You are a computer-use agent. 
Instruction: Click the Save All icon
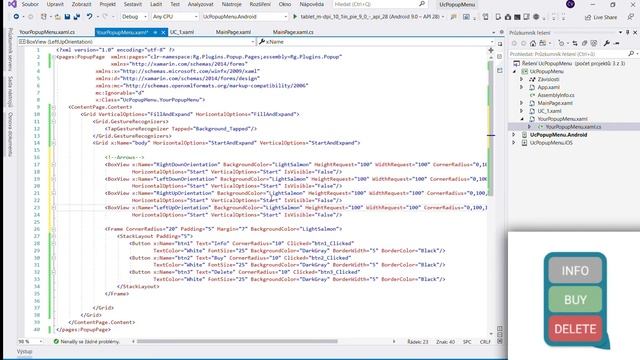click(76, 17)
